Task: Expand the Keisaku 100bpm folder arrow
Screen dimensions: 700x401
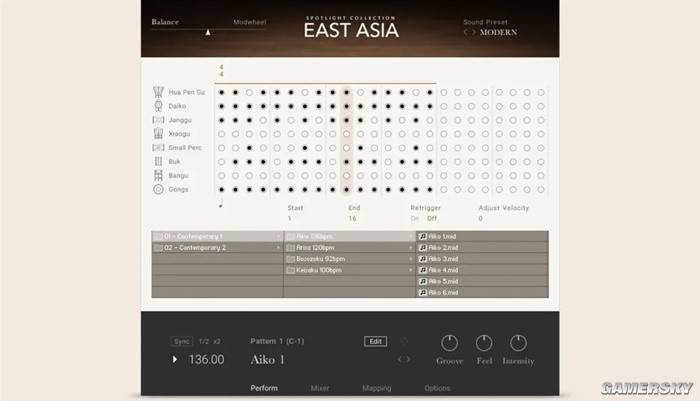Action: (x=411, y=270)
